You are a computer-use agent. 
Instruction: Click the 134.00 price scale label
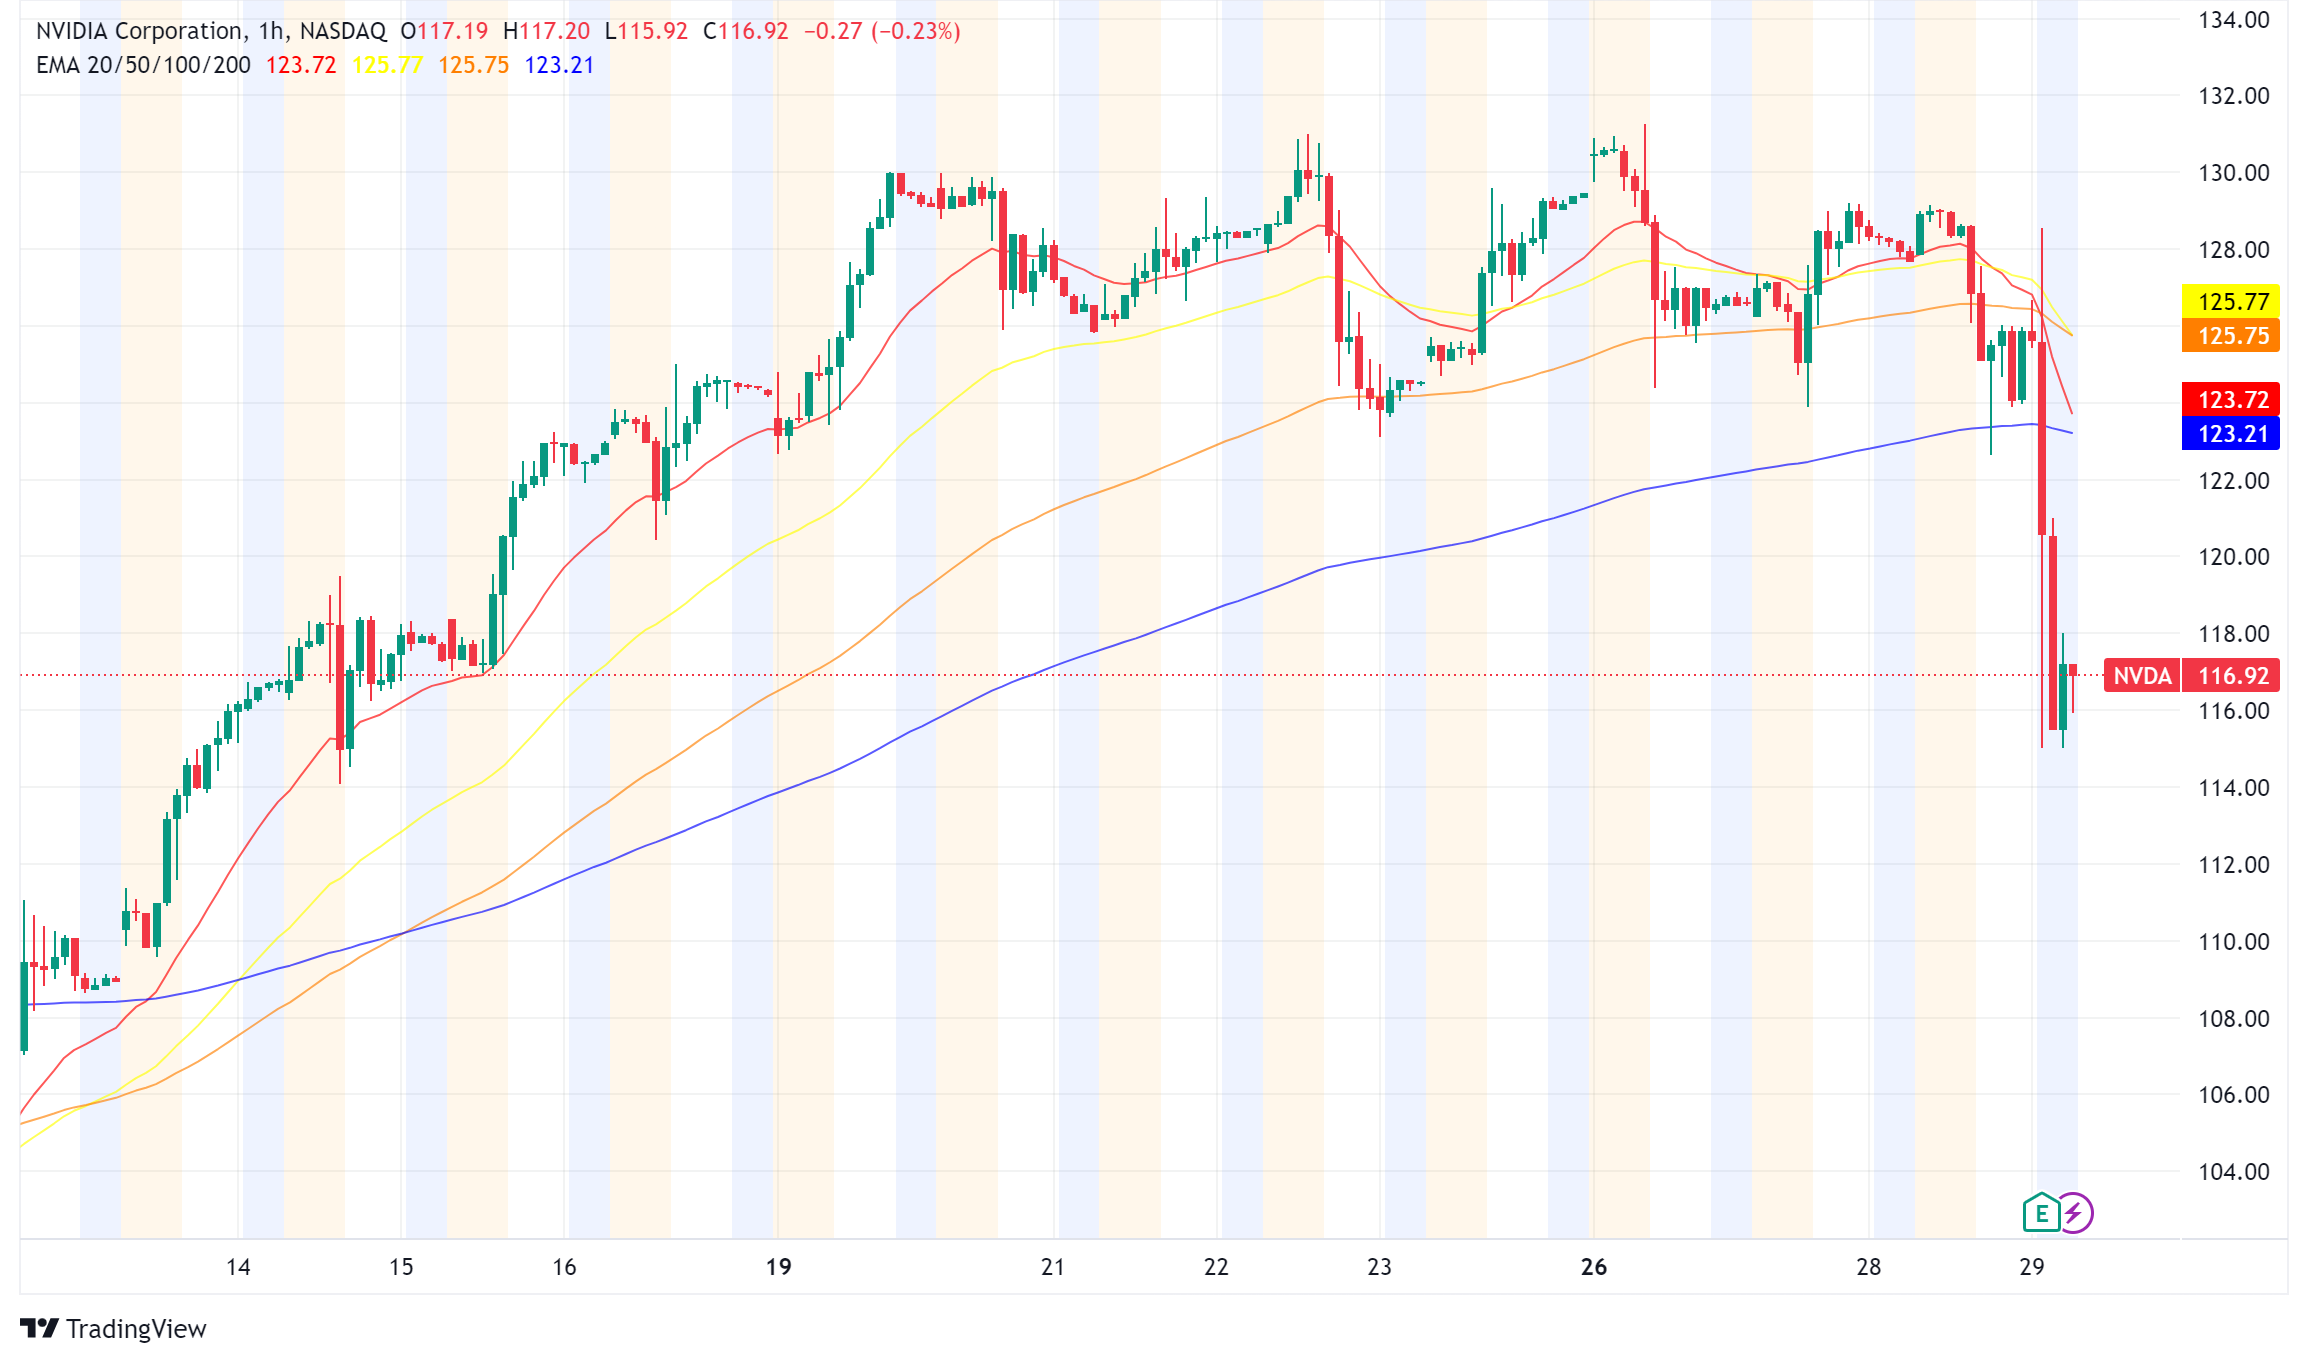point(2233,20)
